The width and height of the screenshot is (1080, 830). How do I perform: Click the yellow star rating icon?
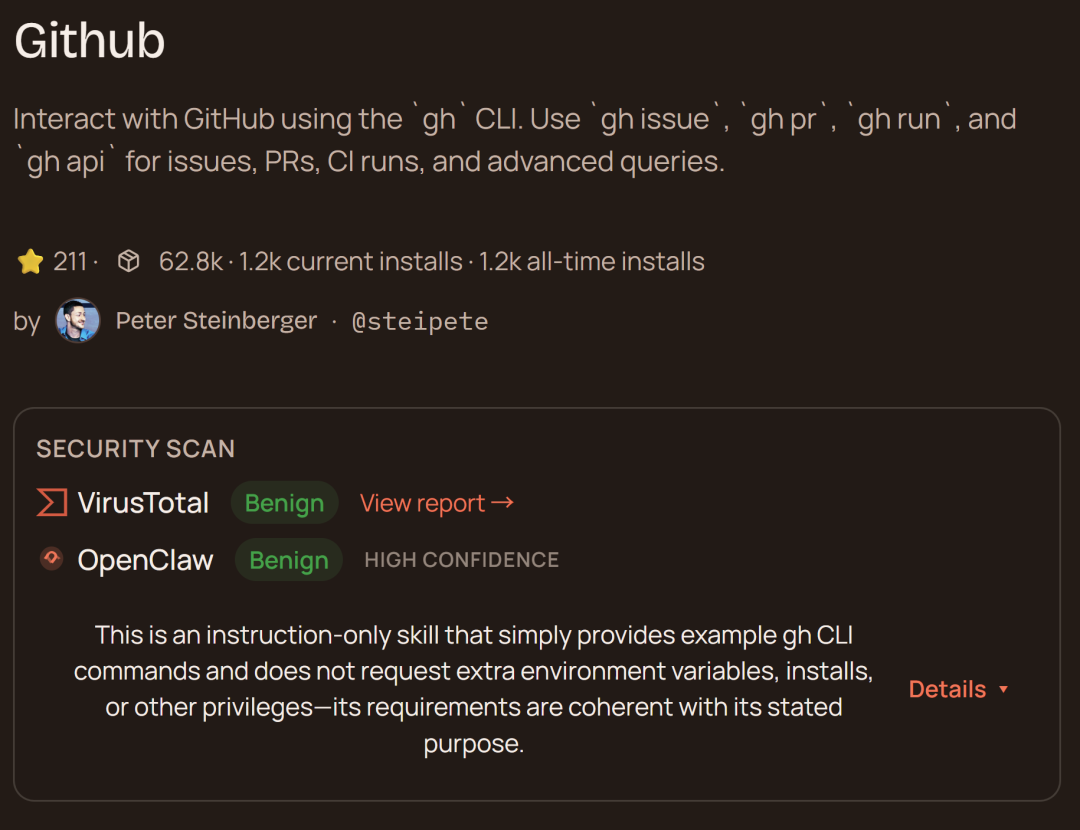pyautogui.click(x=30, y=262)
